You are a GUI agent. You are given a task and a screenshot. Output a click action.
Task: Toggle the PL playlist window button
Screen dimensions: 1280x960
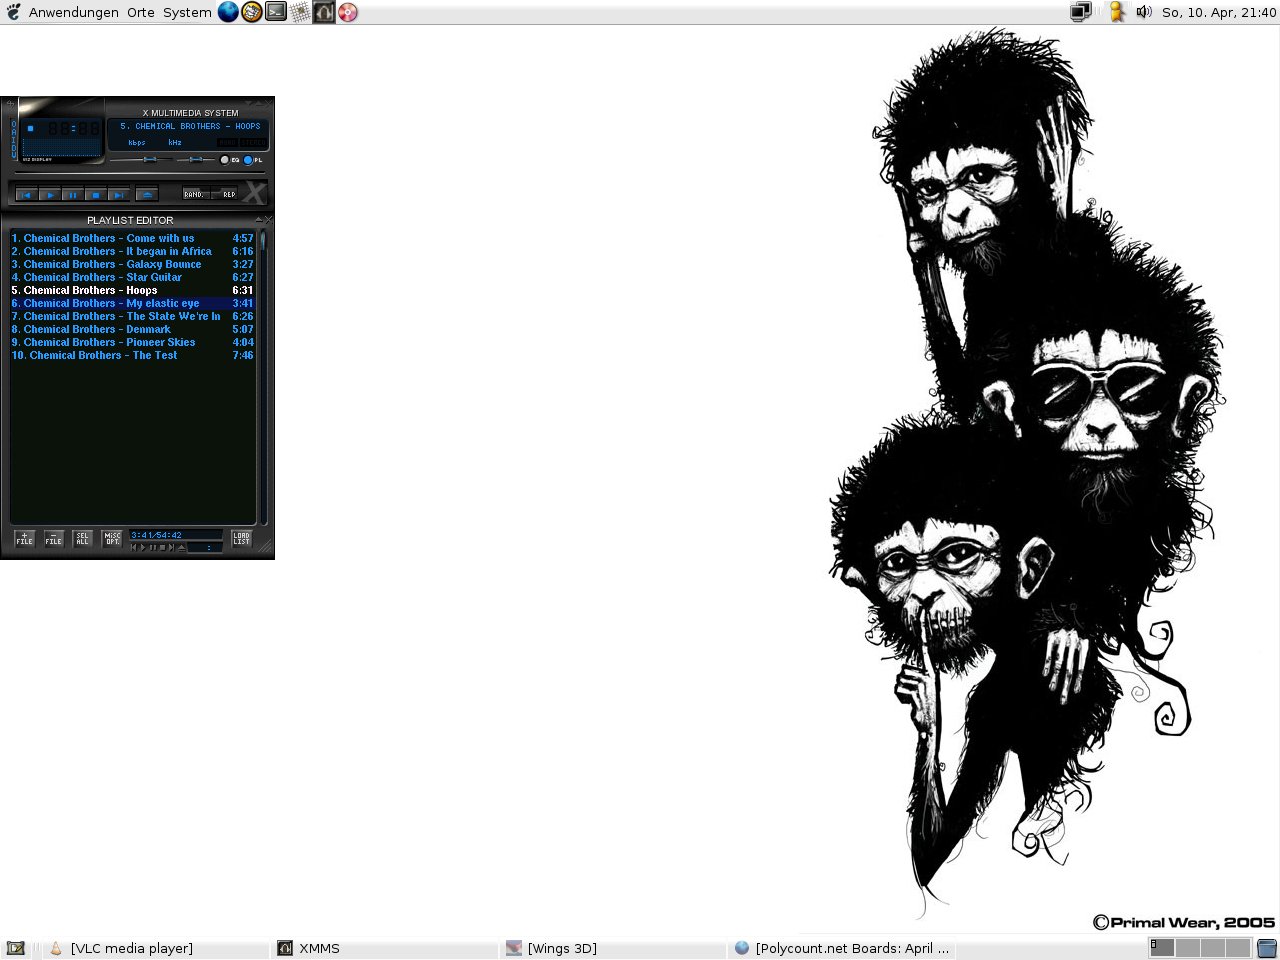[x=249, y=160]
